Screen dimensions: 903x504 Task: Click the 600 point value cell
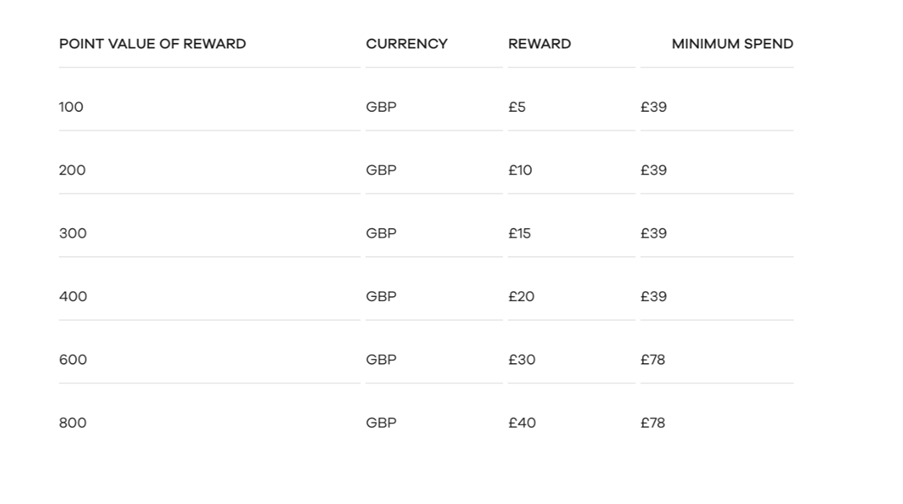[x=72, y=359]
